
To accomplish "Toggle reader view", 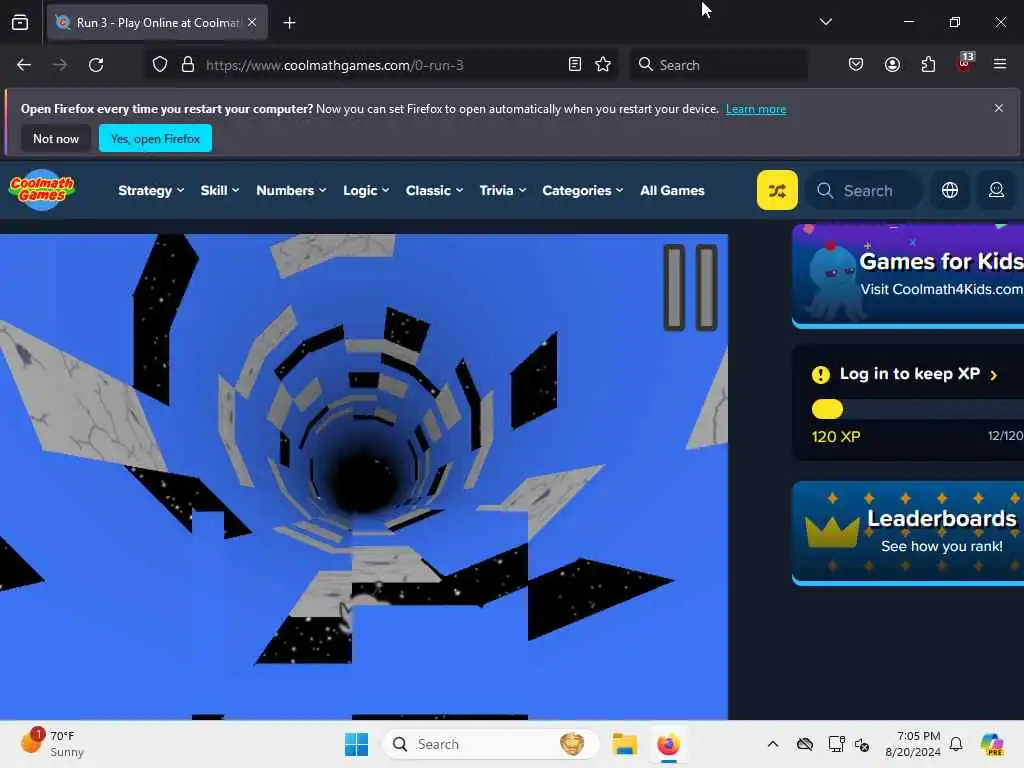I will tap(575, 65).
